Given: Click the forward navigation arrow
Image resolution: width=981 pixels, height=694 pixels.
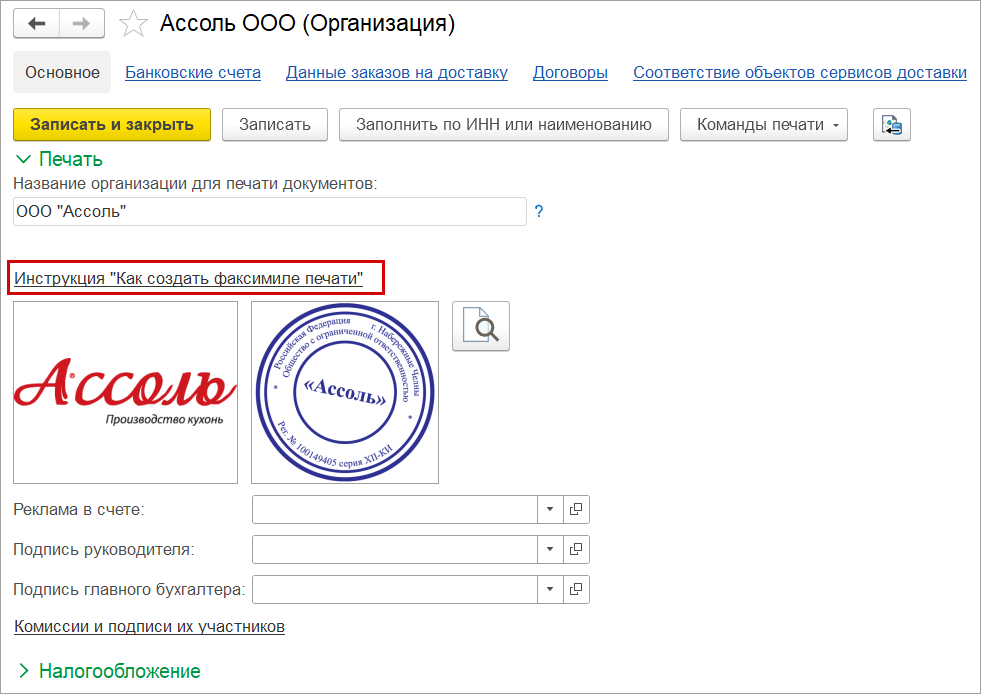Looking at the screenshot, I should (84, 24).
